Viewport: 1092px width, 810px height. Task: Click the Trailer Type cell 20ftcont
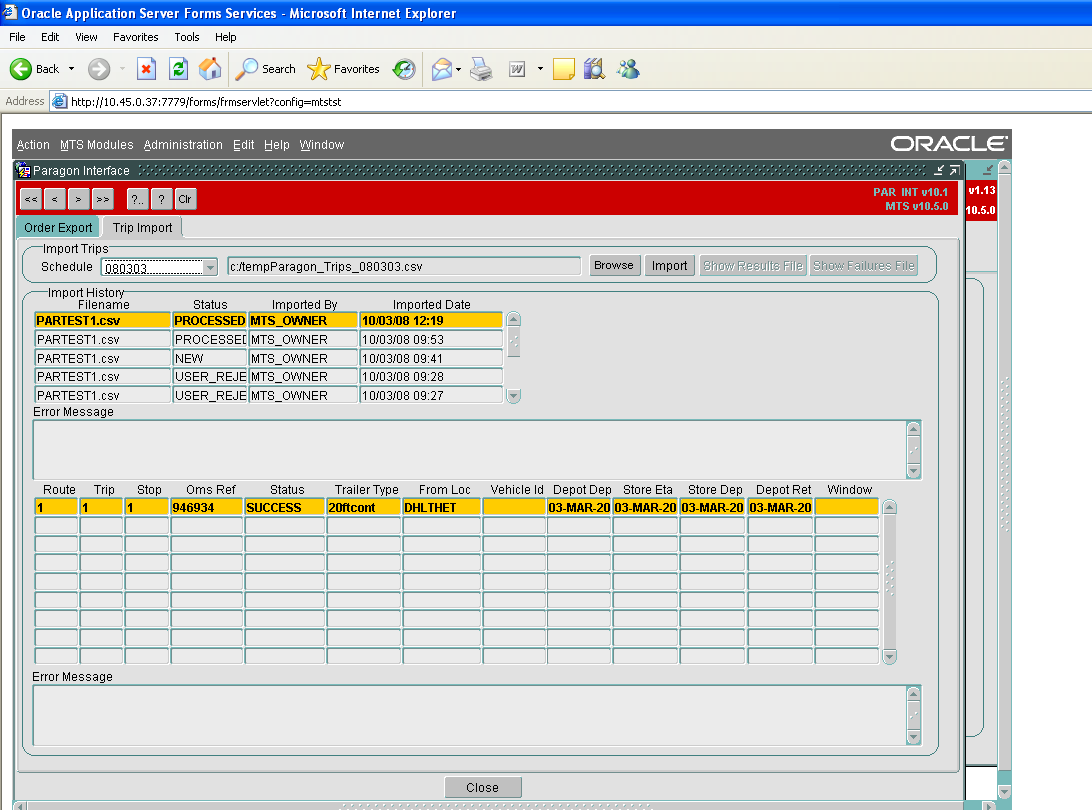pos(364,508)
